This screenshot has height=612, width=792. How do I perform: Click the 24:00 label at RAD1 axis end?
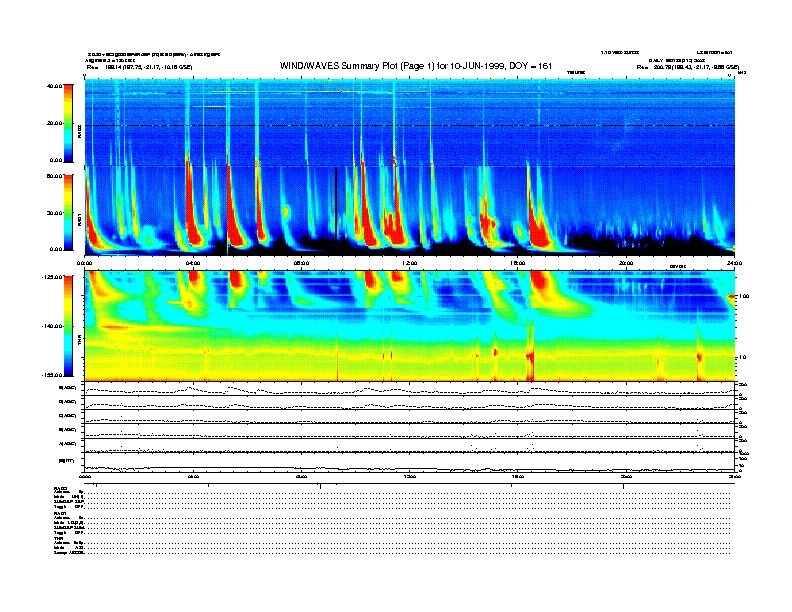click(x=732, y=263)
